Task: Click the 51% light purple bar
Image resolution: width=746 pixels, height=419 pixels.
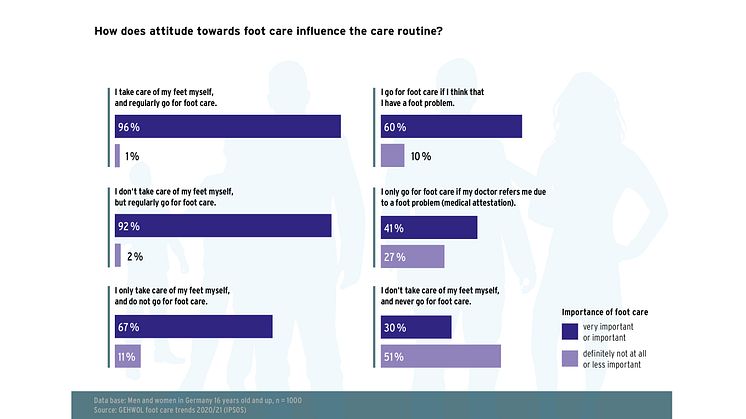Action: click(x=441, y=356)
